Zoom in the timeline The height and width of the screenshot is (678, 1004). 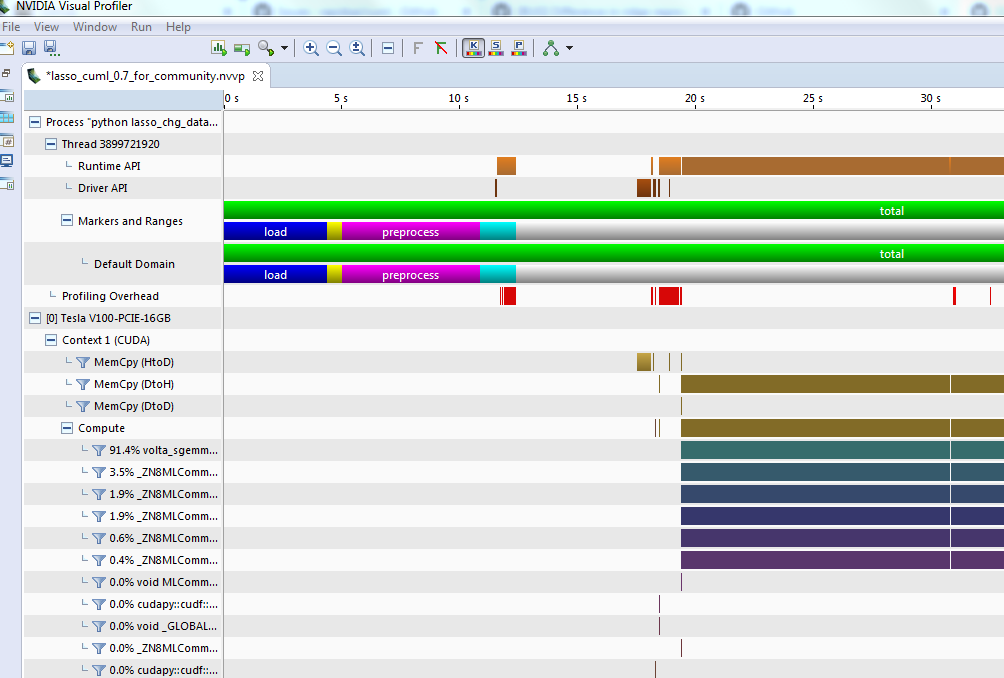311,48
